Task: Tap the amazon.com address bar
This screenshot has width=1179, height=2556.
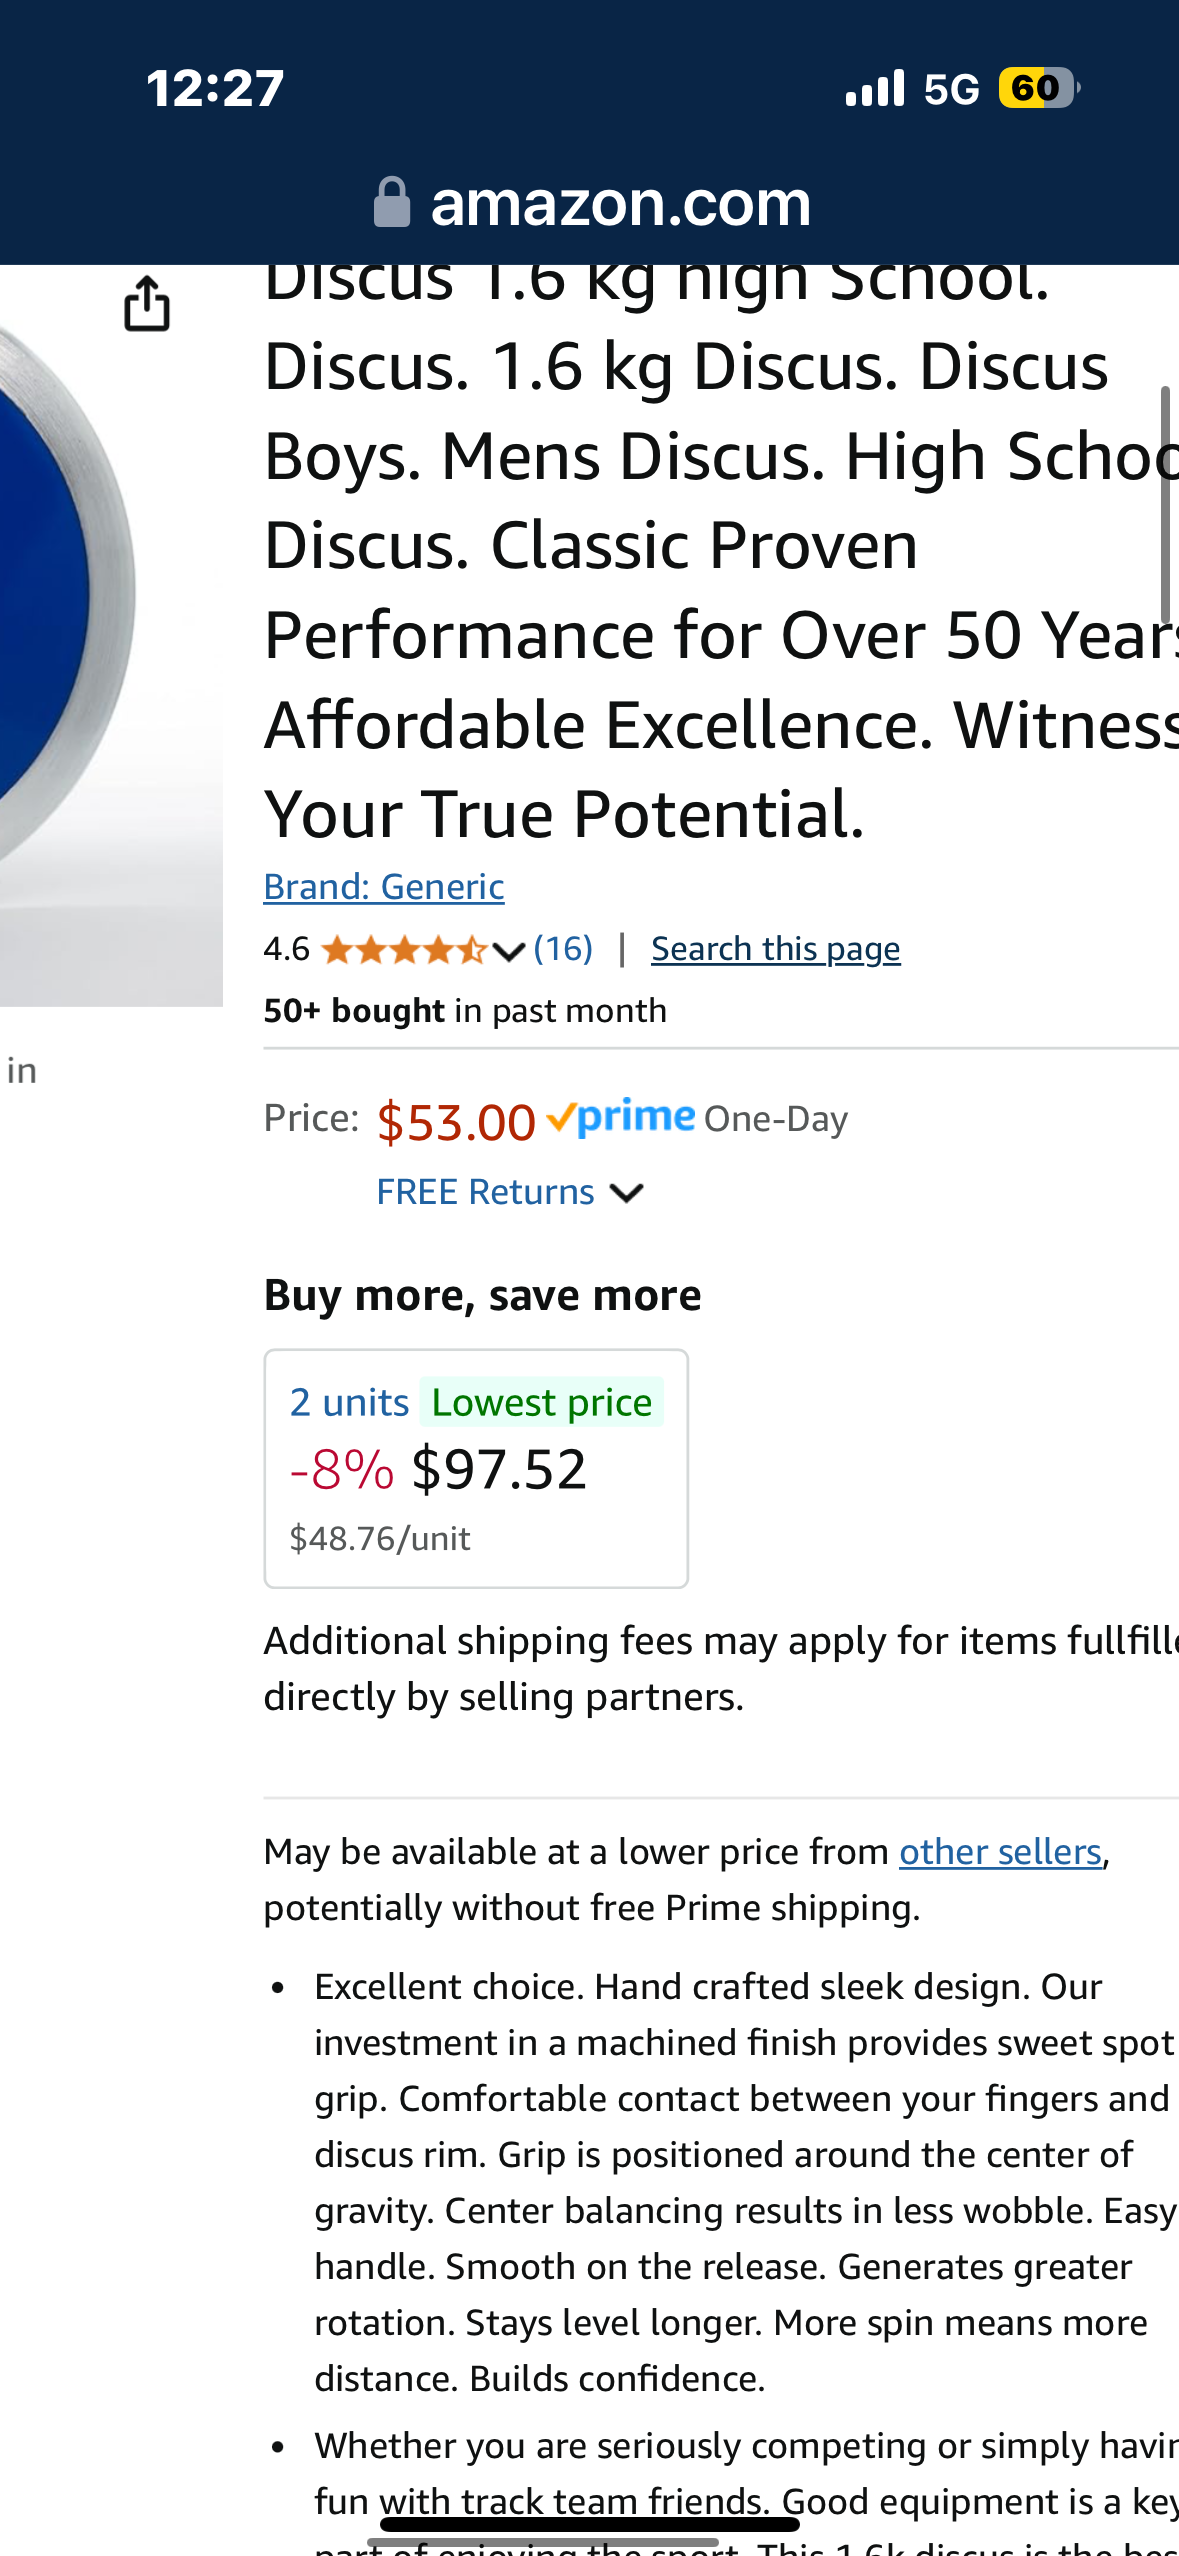Action: [590, 203]
